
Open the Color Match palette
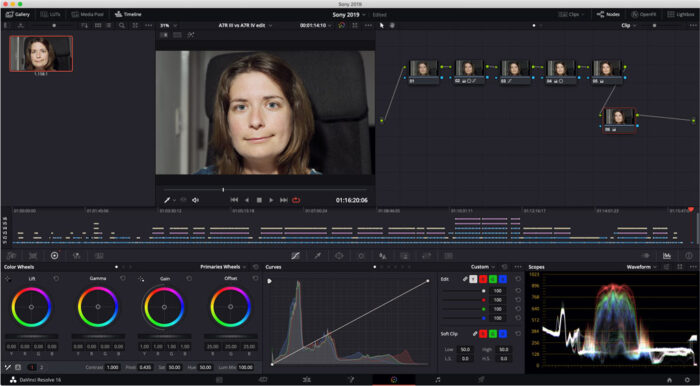[x=33, y=256]
